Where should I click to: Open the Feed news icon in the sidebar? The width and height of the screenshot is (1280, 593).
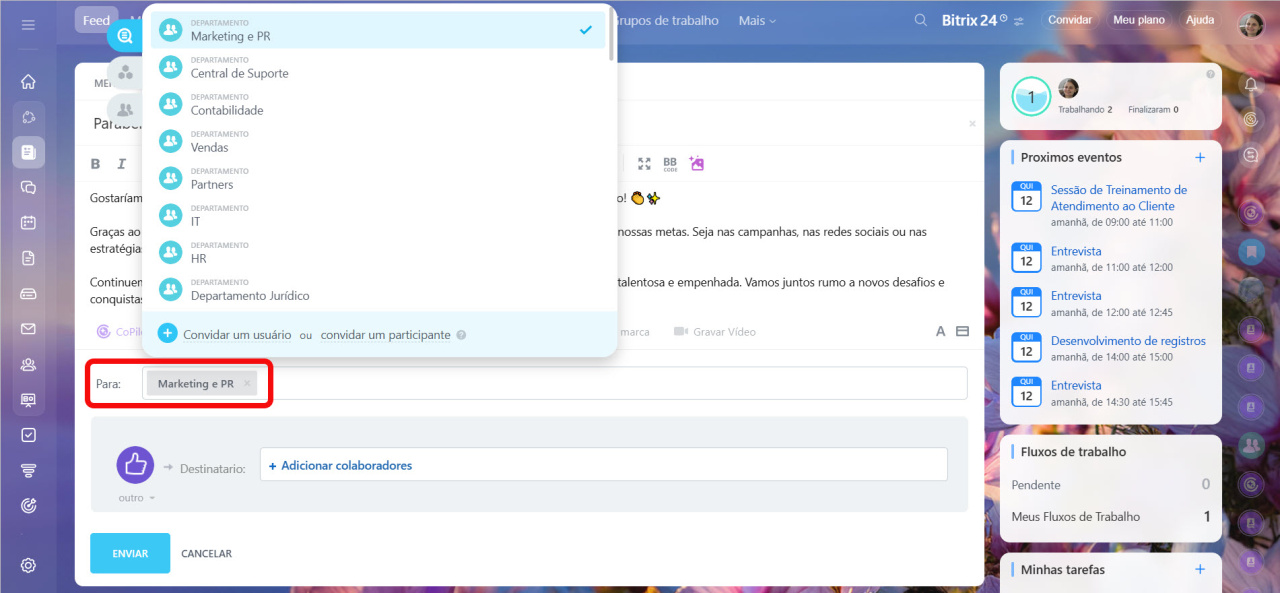(28, 152)
